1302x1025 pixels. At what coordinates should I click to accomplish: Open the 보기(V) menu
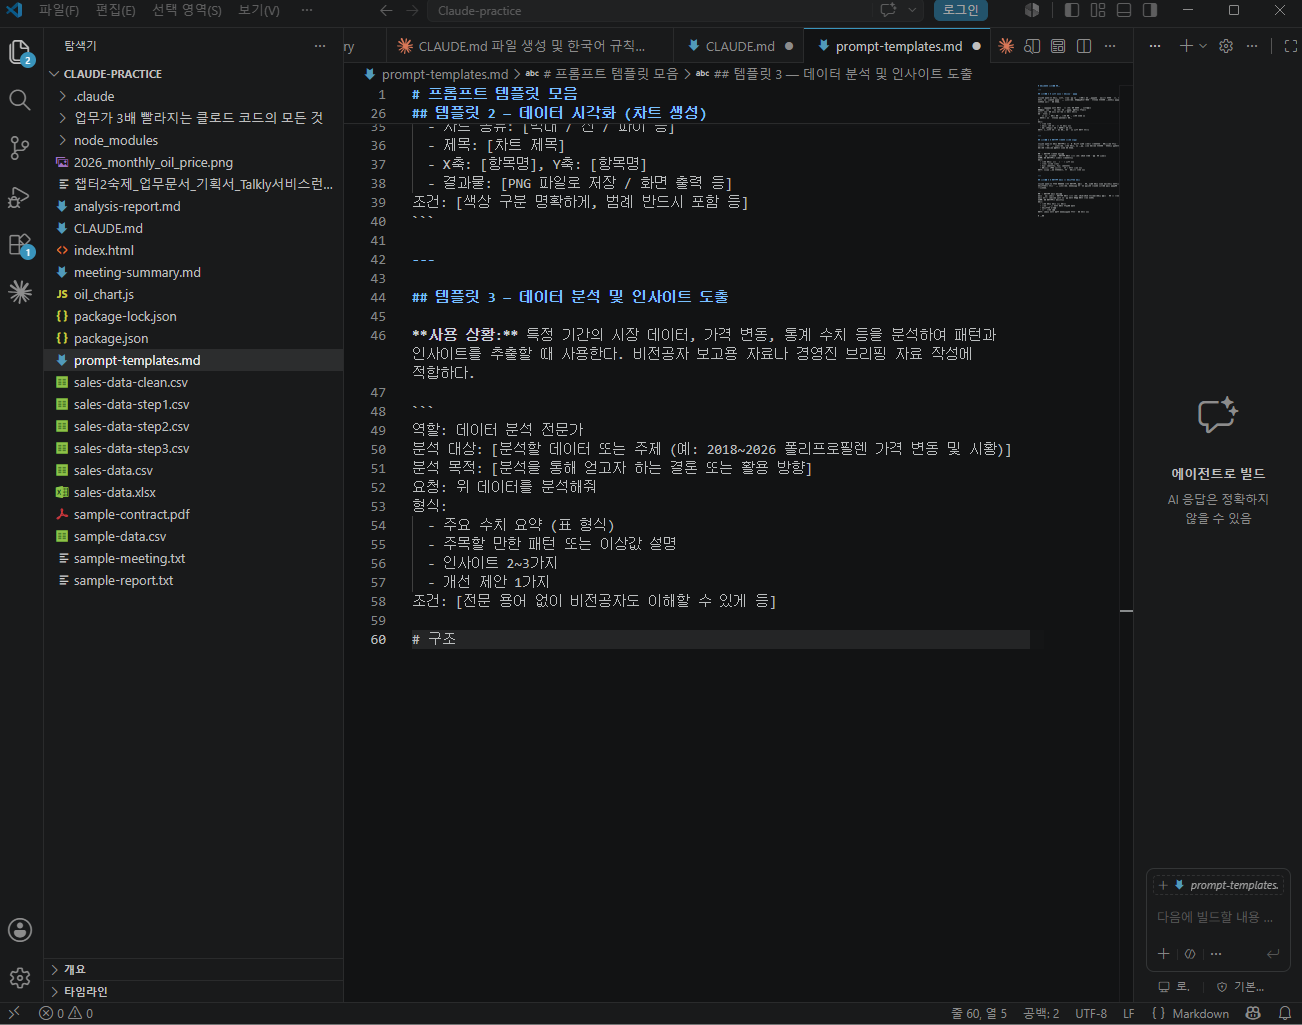[x=259, y=10]
